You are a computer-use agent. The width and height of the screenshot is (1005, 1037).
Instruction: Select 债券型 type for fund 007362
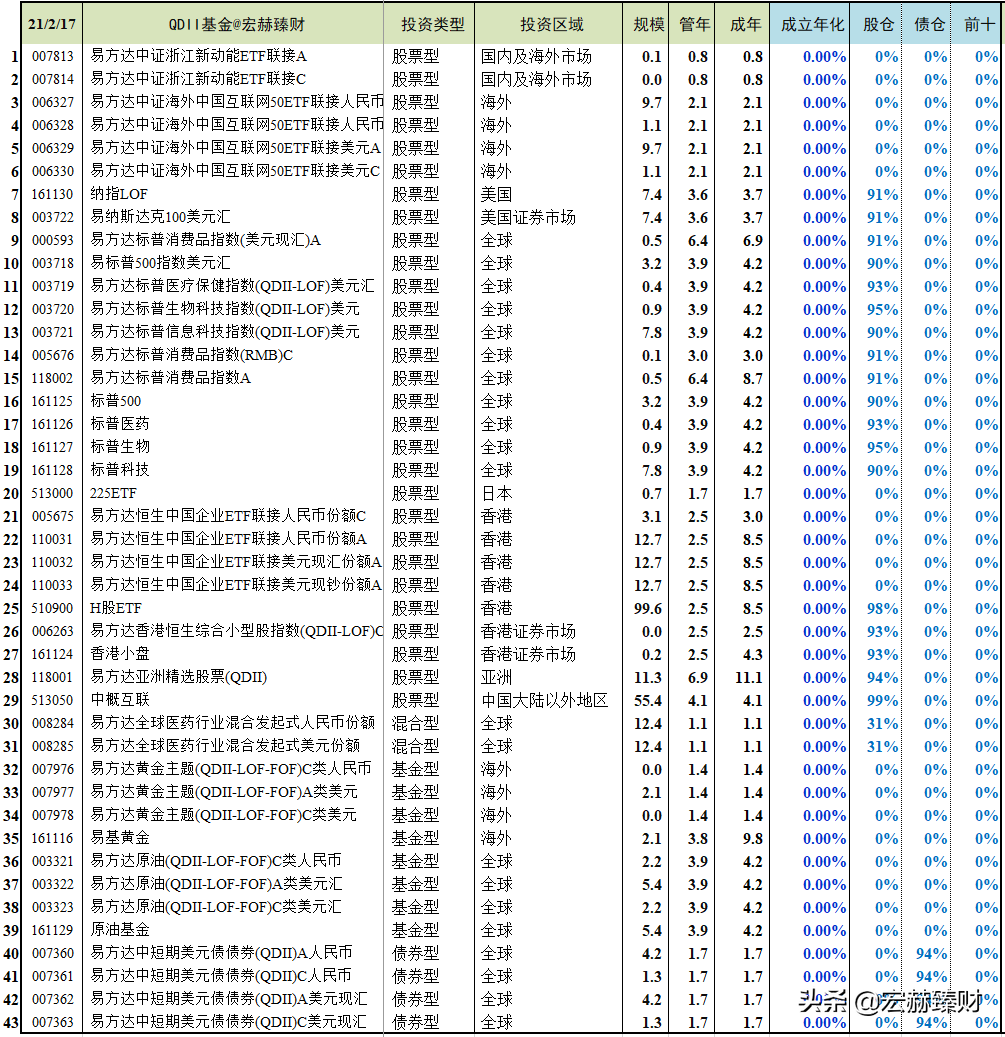pos(415,999)
